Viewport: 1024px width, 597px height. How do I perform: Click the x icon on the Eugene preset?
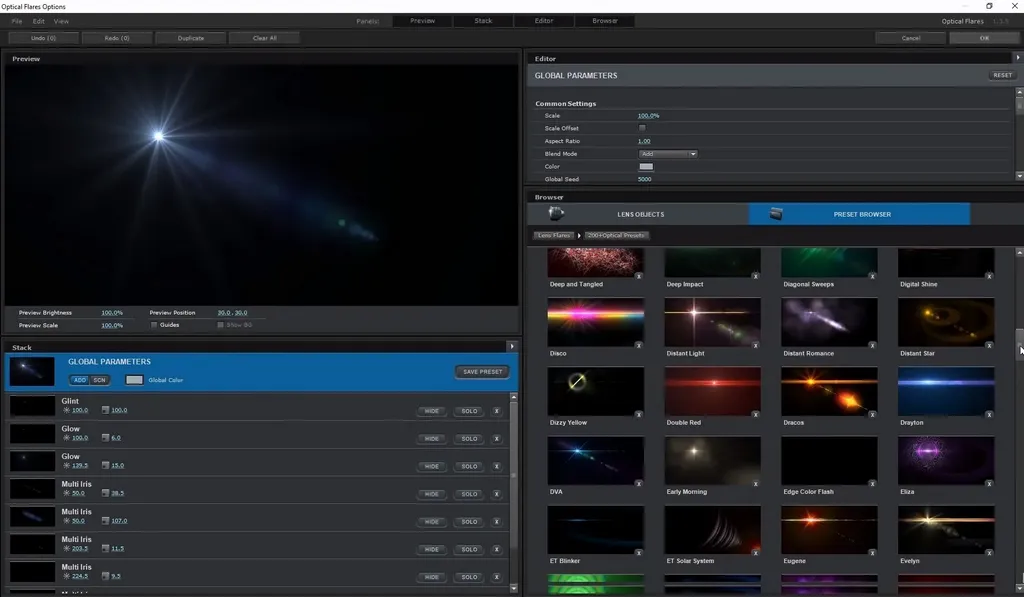click(872, 553)
